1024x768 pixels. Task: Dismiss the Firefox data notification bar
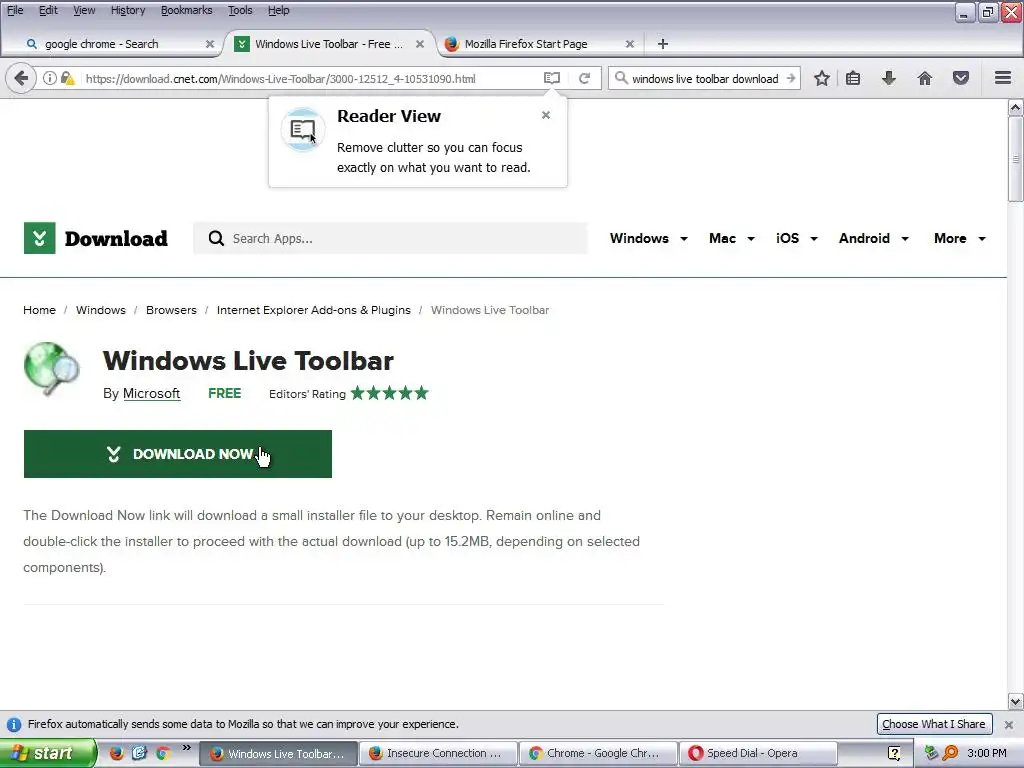(x=1009, y=724)
